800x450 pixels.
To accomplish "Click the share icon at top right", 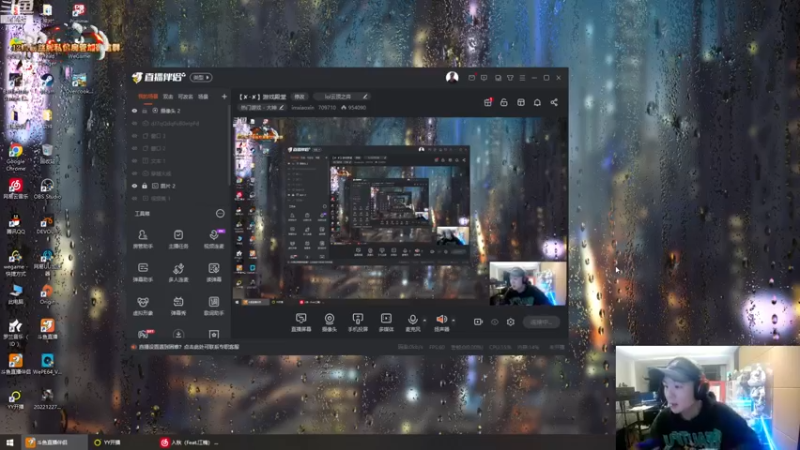I will tap(554, 103).
